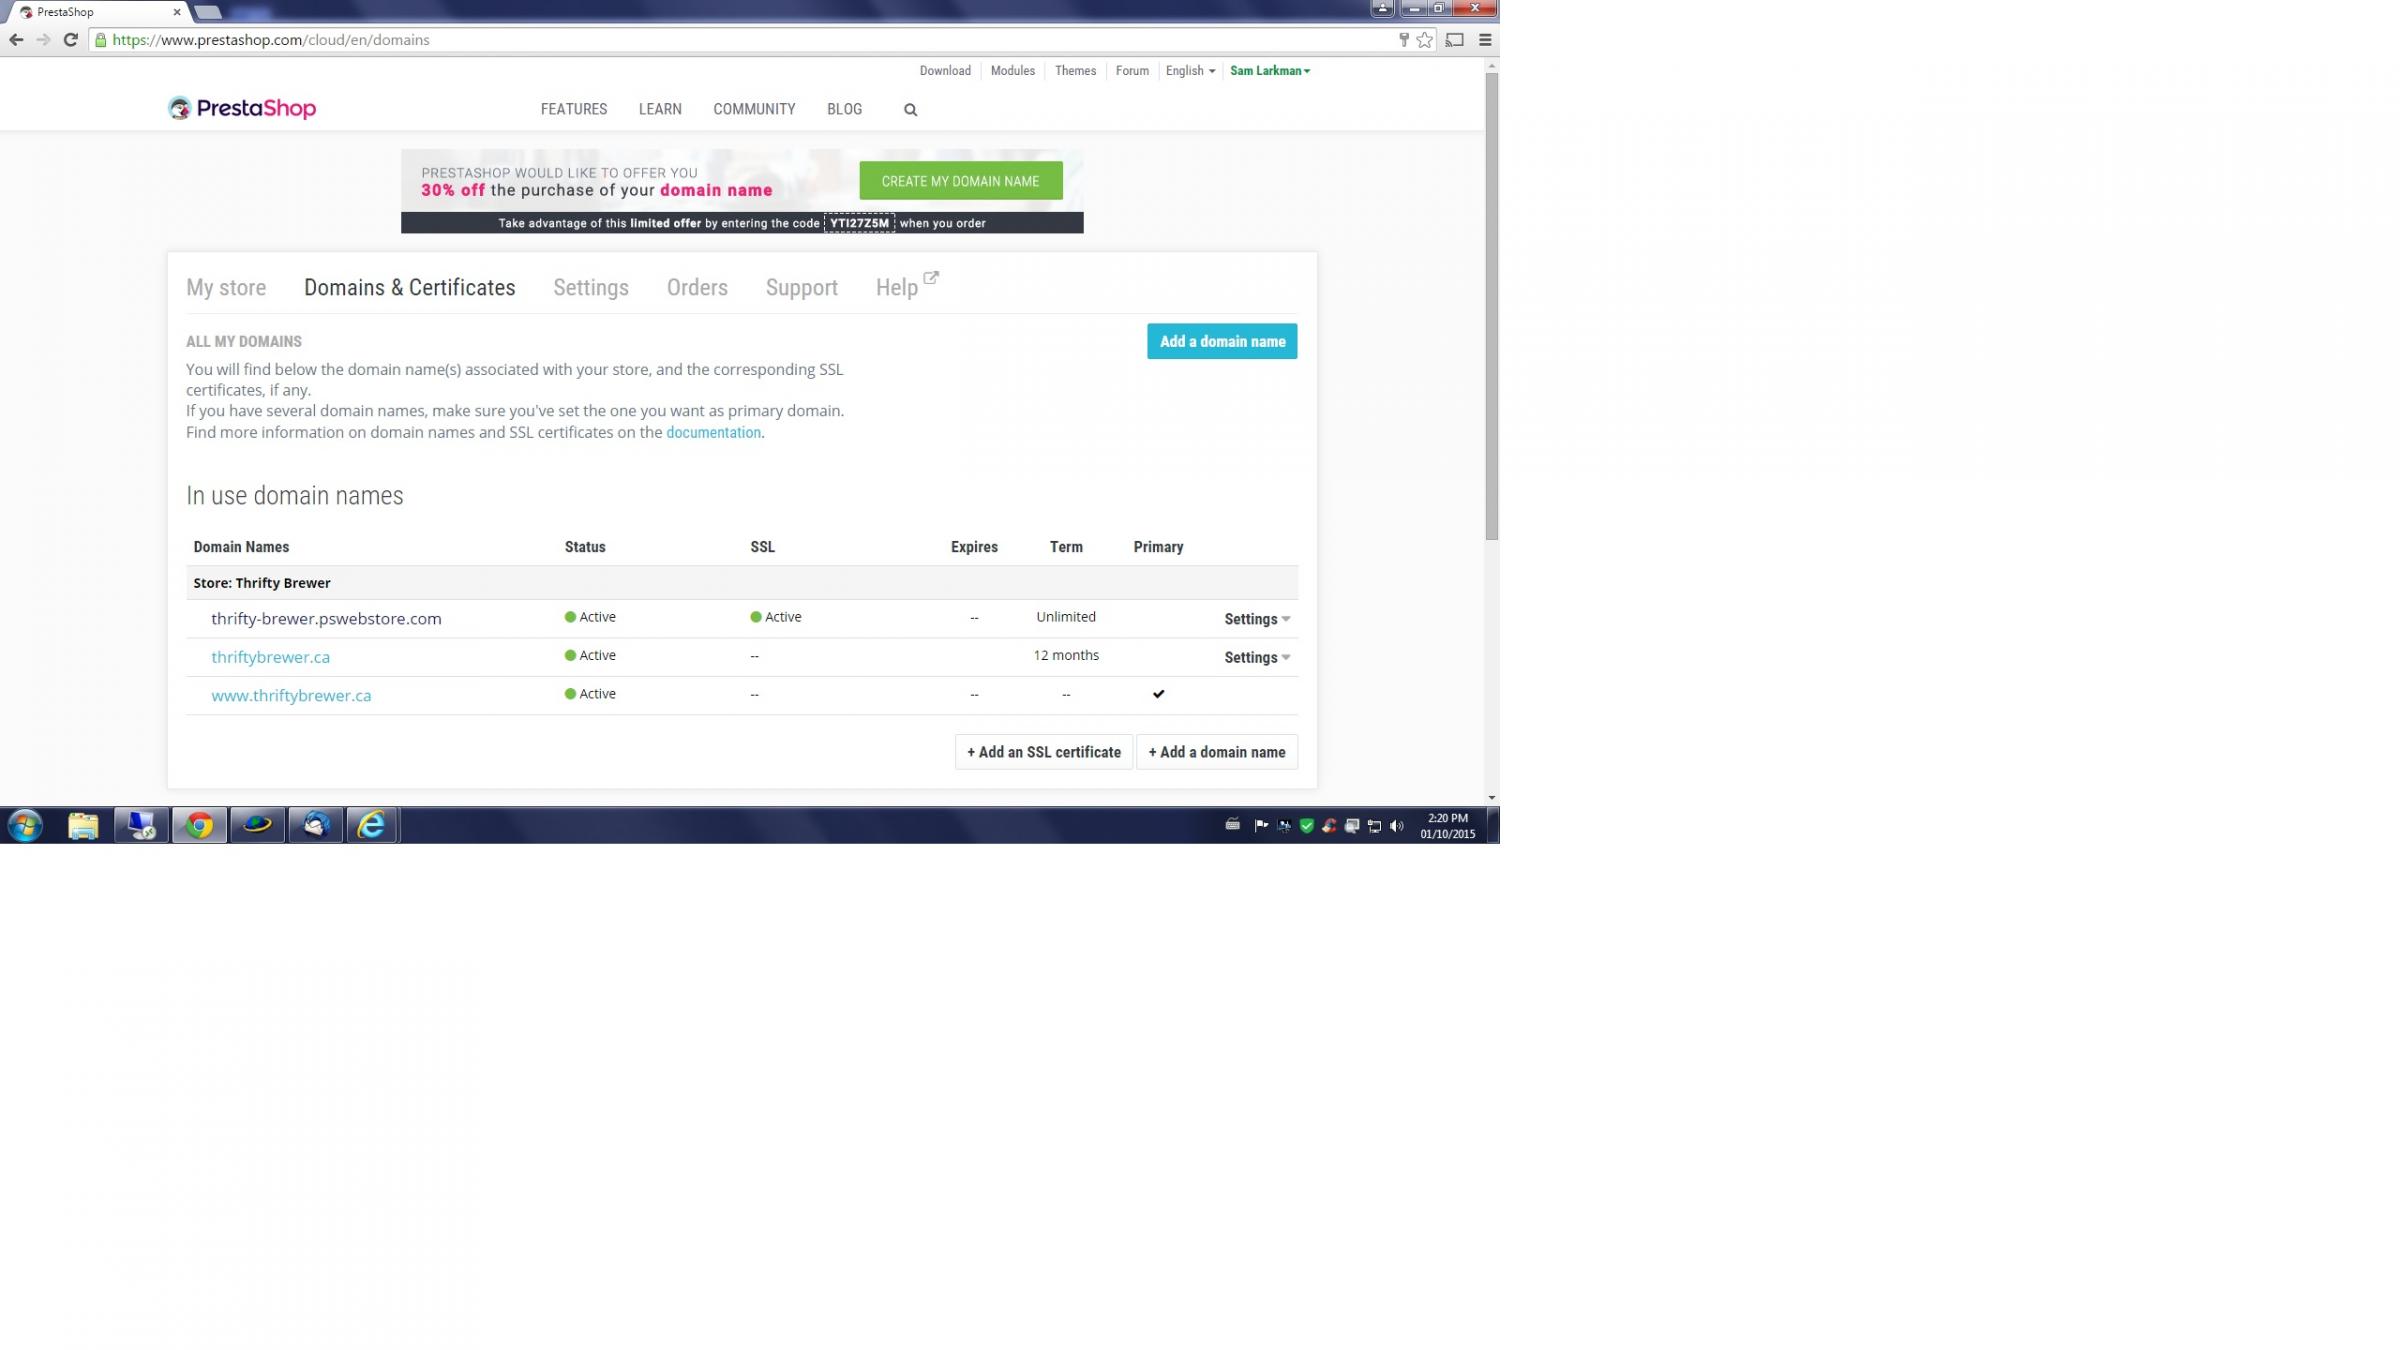
Task: Open the Sam Larkman account dropdown
Action: (1270, 71)
